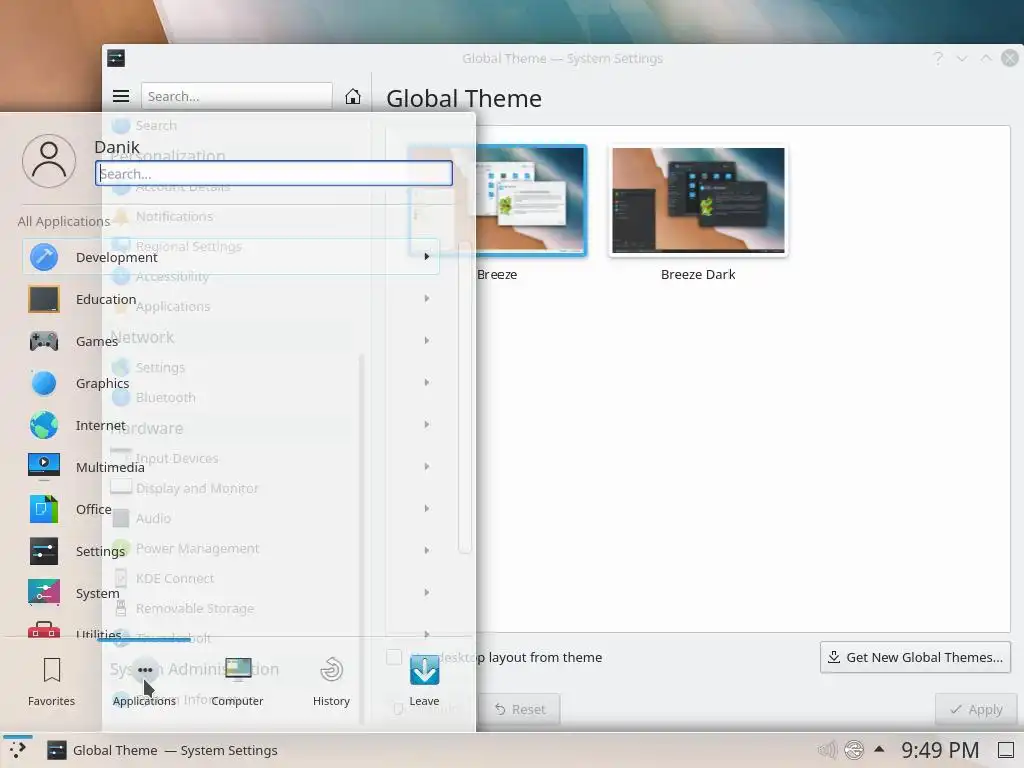The height and width of the screenshot is (768, 1024).
Task: Click the Internet globe icon
Action: pos(44,425)
